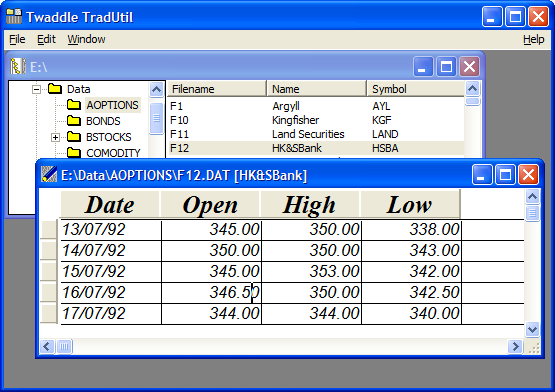Click the Argyll name entry
This screenshot has width=555, height=392.
pos(286,106)
